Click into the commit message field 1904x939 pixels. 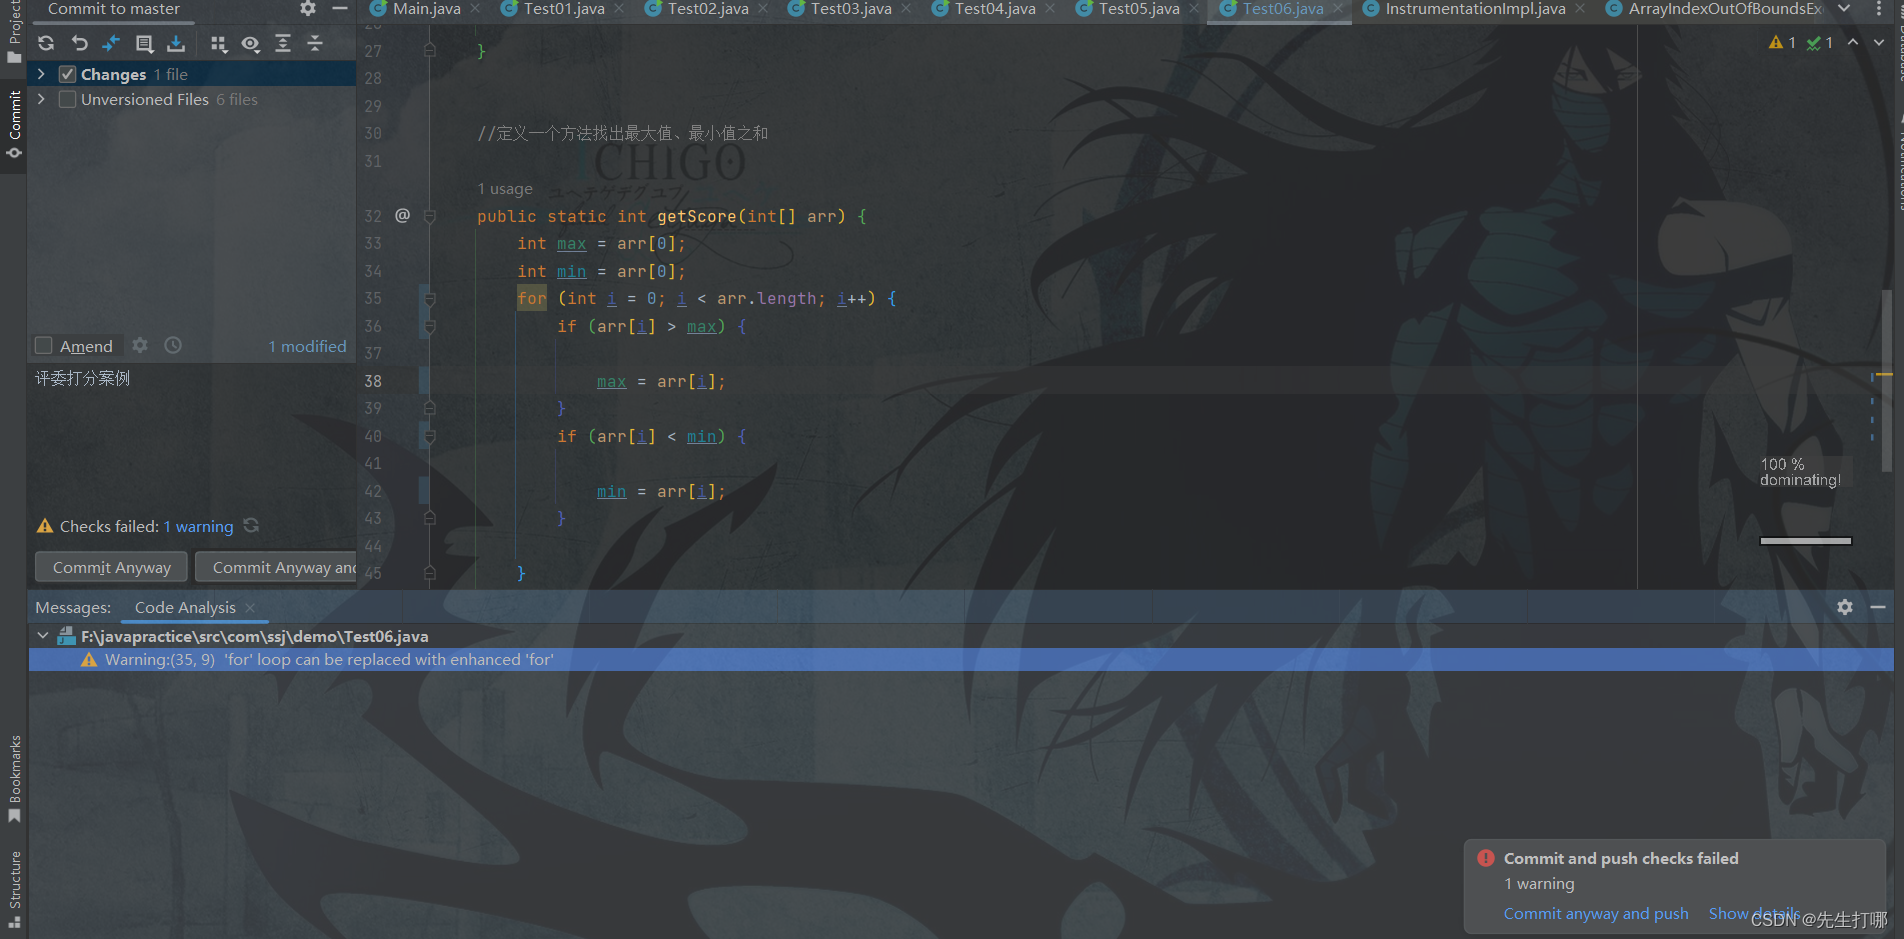tap(191, 435)
